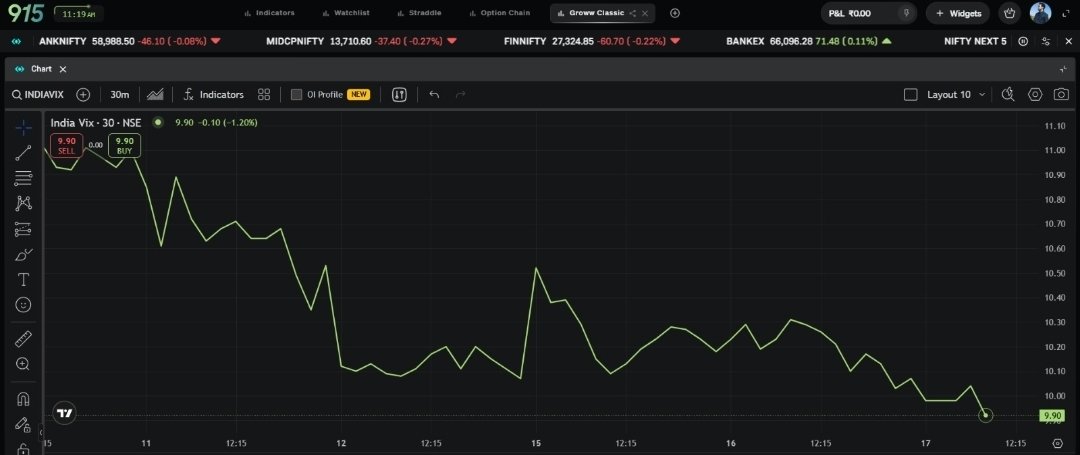Screen dimensions: 1080x455
Task: Open chart settings hexagon icon
Action: pyautogui.click(x=1035, y=94)
